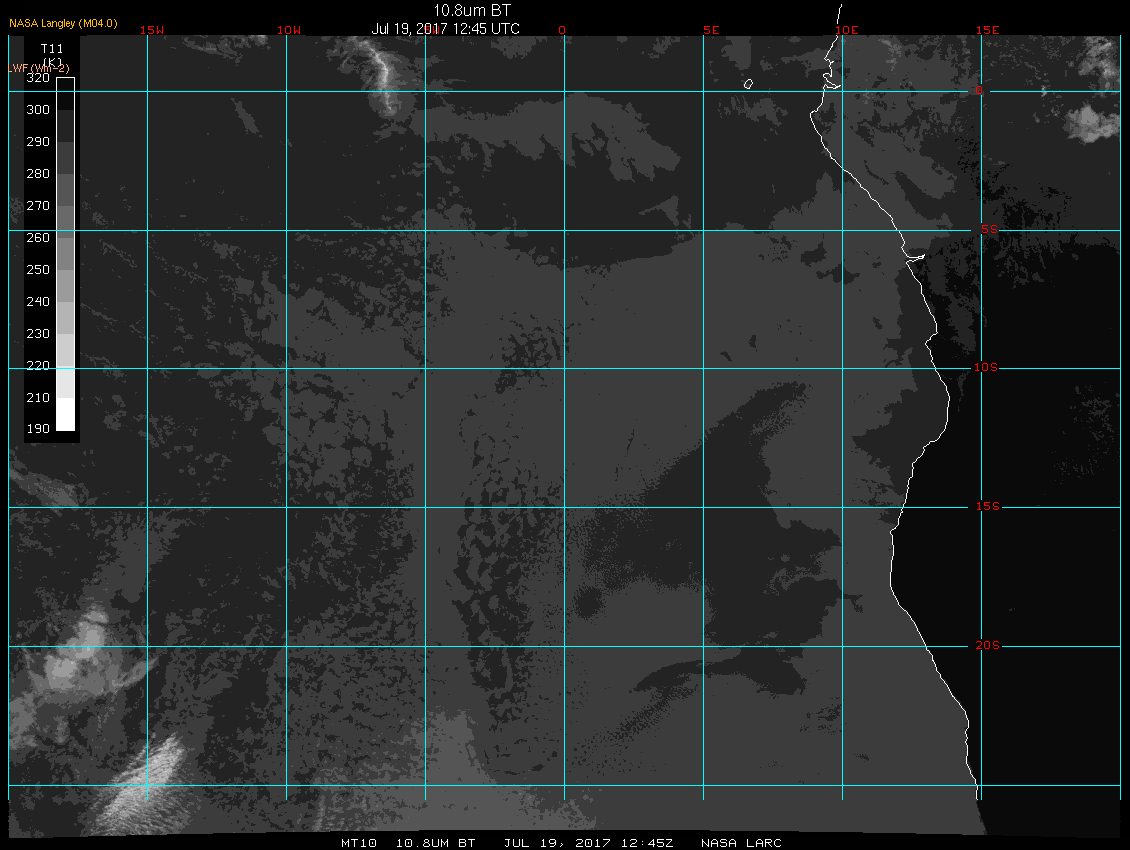The height and width of the screenshot is (850, 1130).
Task: Click the 10E longitude label
Action: pyautogui.click(x=847, y=30)
